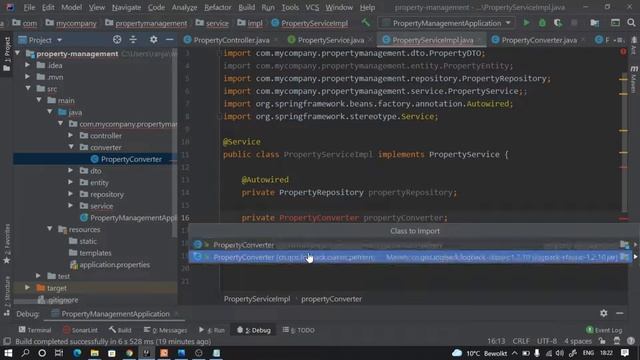The height and width of the screenshot is (360, 640).
Task: Open the 0: Messages tool window
Action: 165,330
